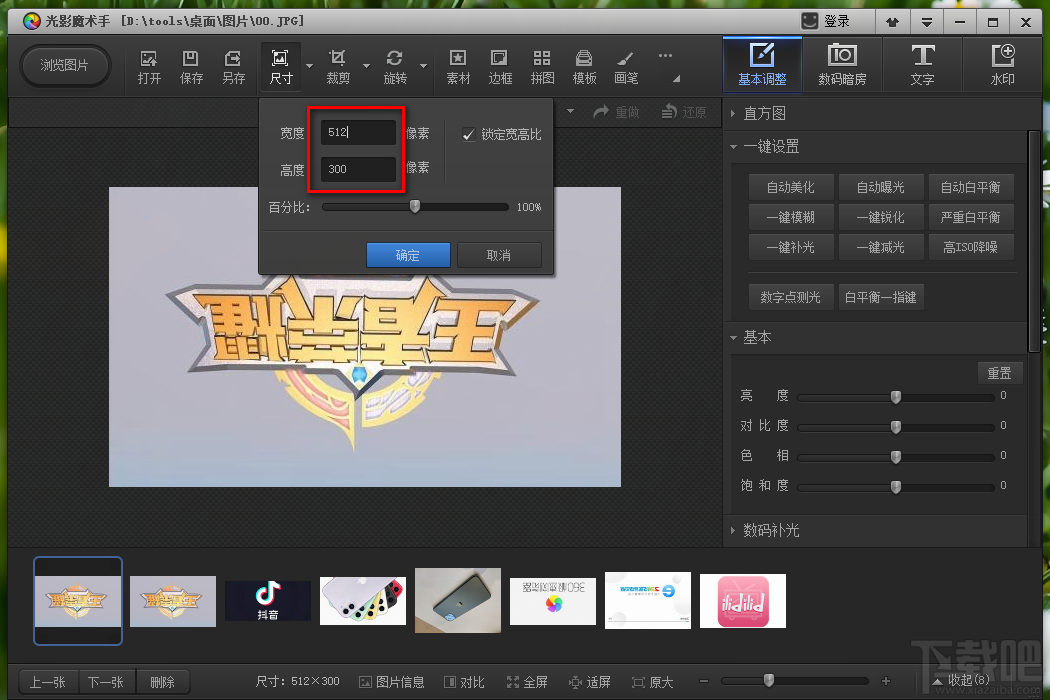Click the 删除 delete button
This screenshot has width=1050, height=700.
(x=162, y=683)
